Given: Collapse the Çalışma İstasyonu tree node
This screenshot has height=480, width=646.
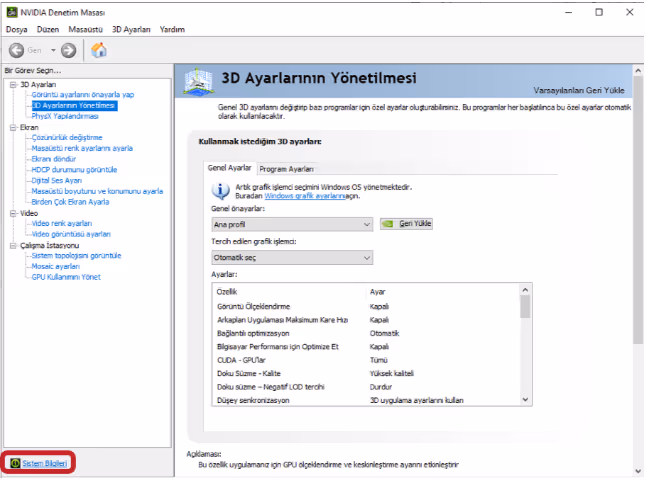Looking at the screenshot, I should (x=13, y=246).
